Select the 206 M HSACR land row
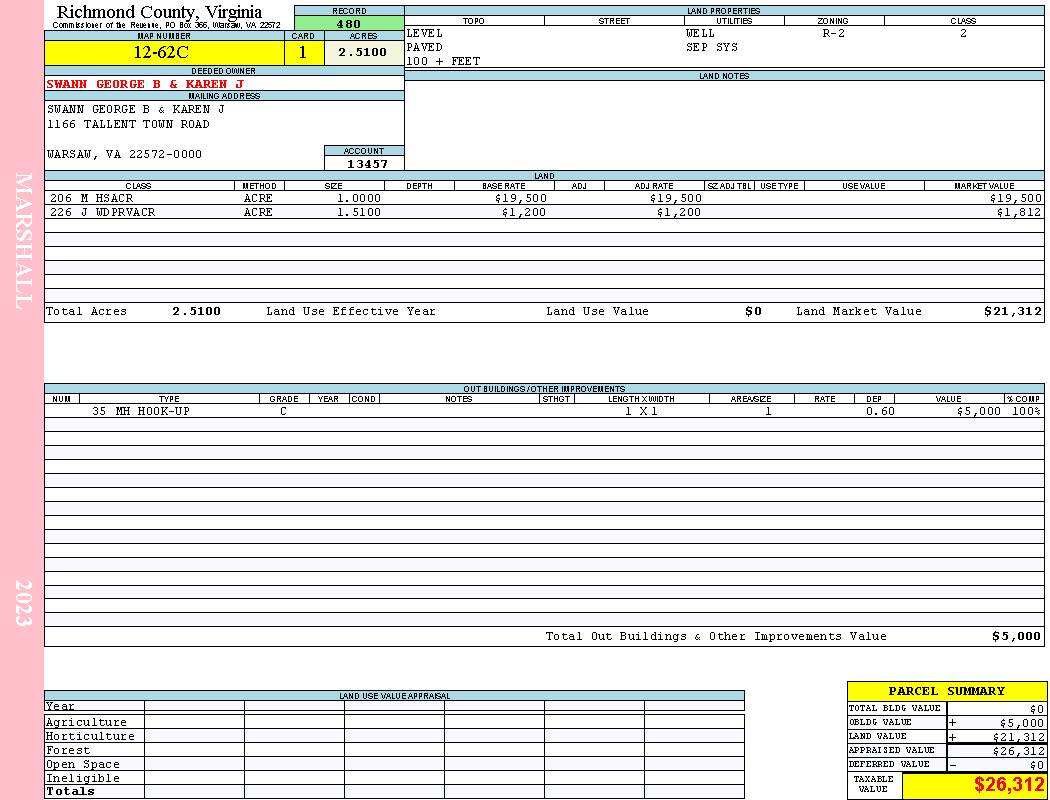 coord(544,198)
